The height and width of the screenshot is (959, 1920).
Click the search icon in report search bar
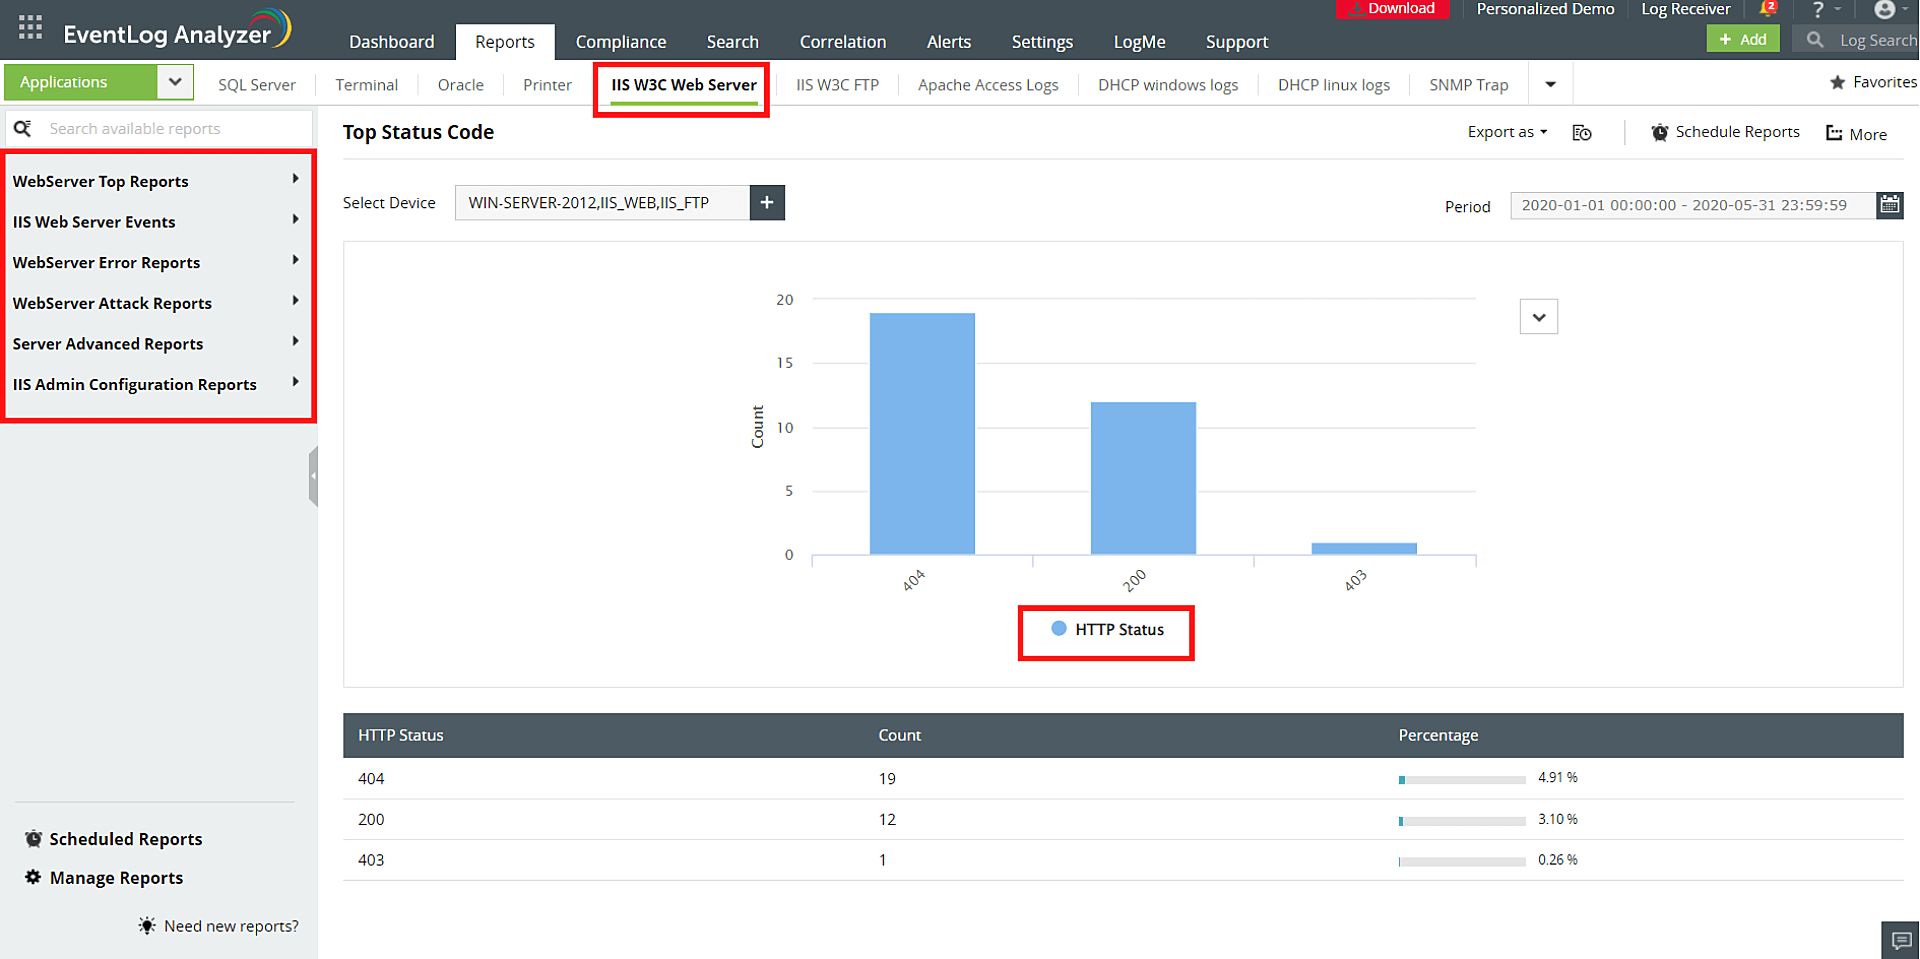pyautogui.click(x=24, y=128)
